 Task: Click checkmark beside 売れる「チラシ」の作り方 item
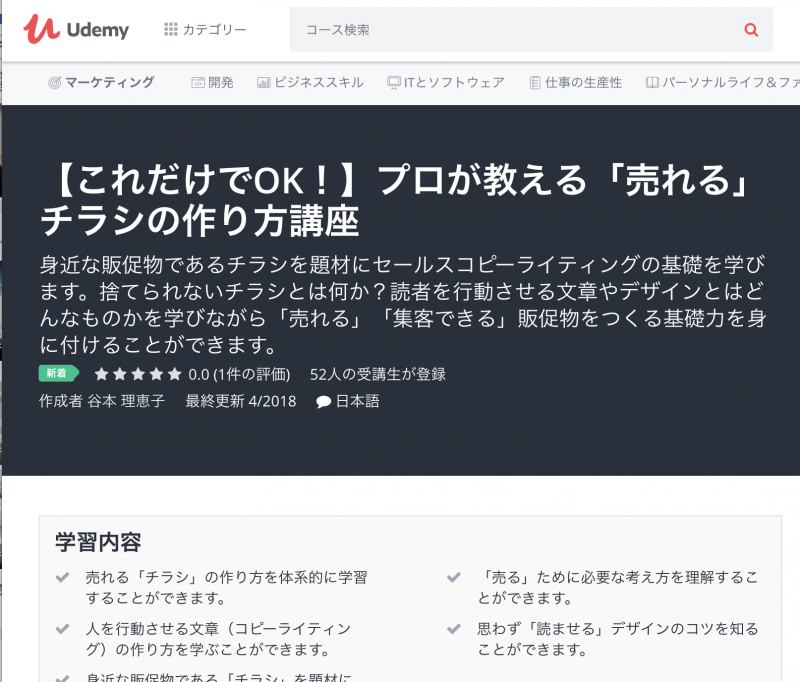(62, 578)
